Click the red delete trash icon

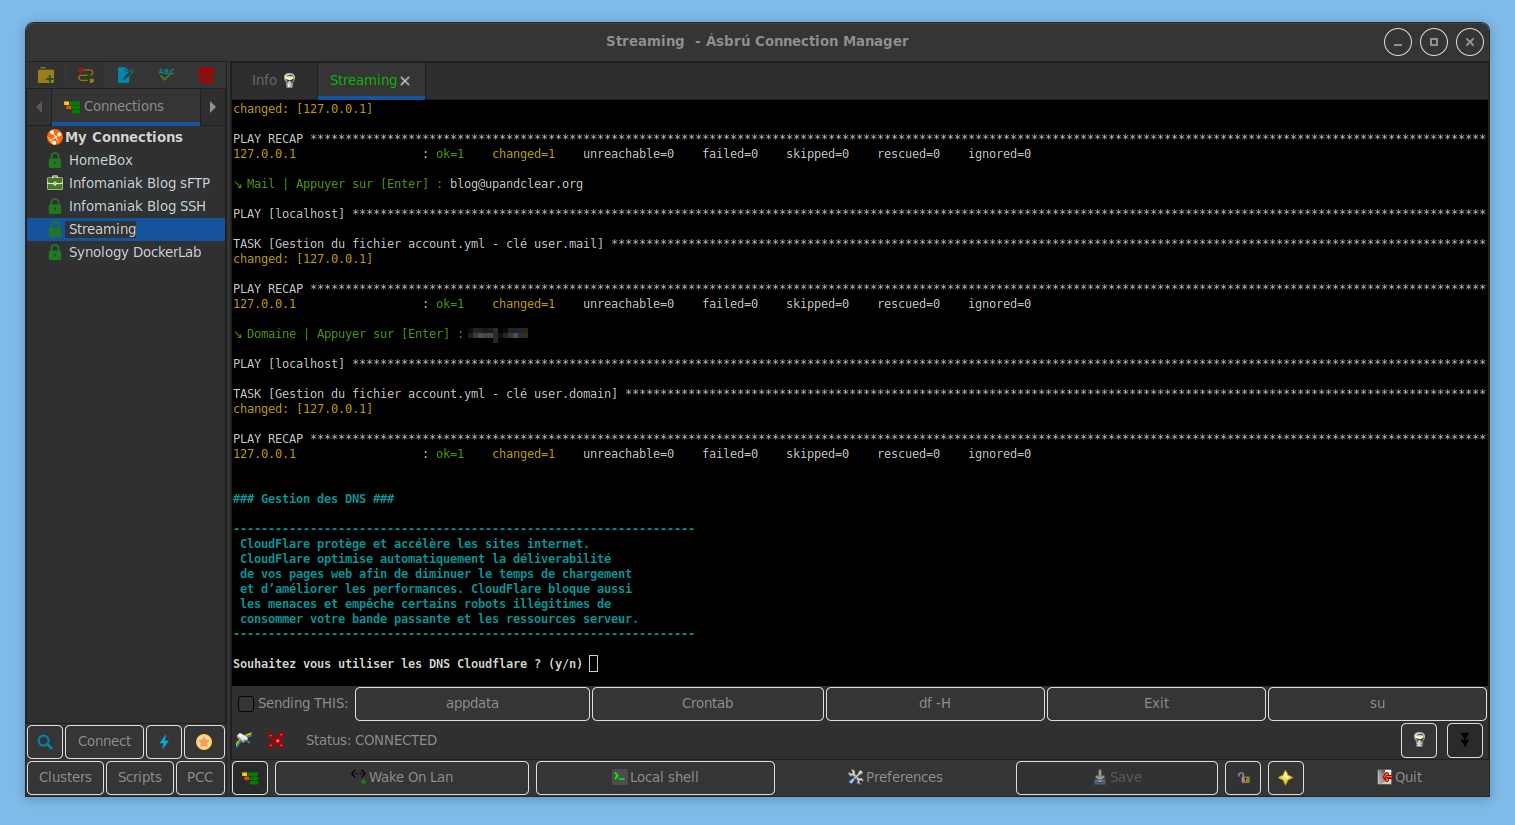206,75
